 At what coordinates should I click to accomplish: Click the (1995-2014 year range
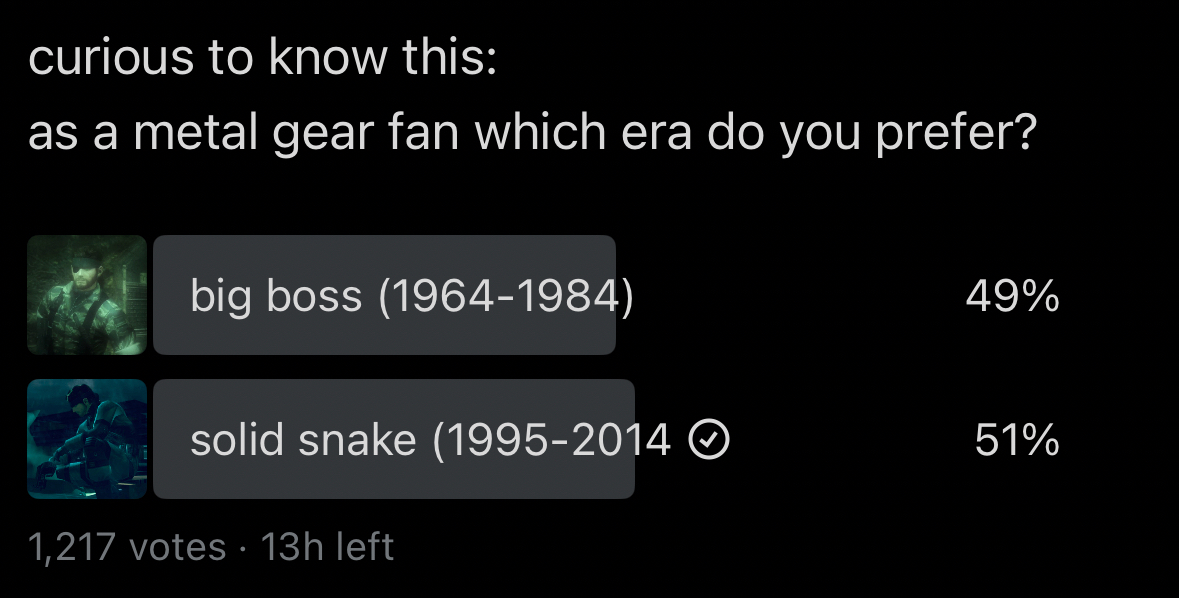551,440
